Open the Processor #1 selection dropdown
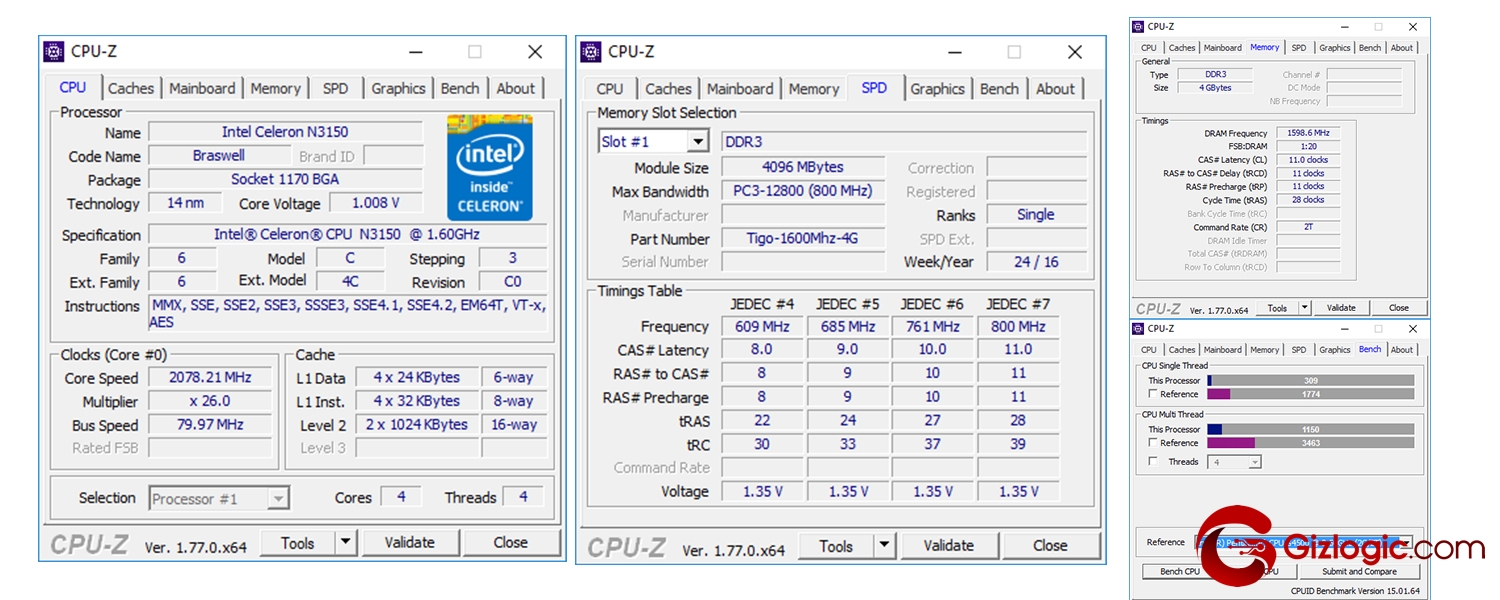 coord(279,498)
